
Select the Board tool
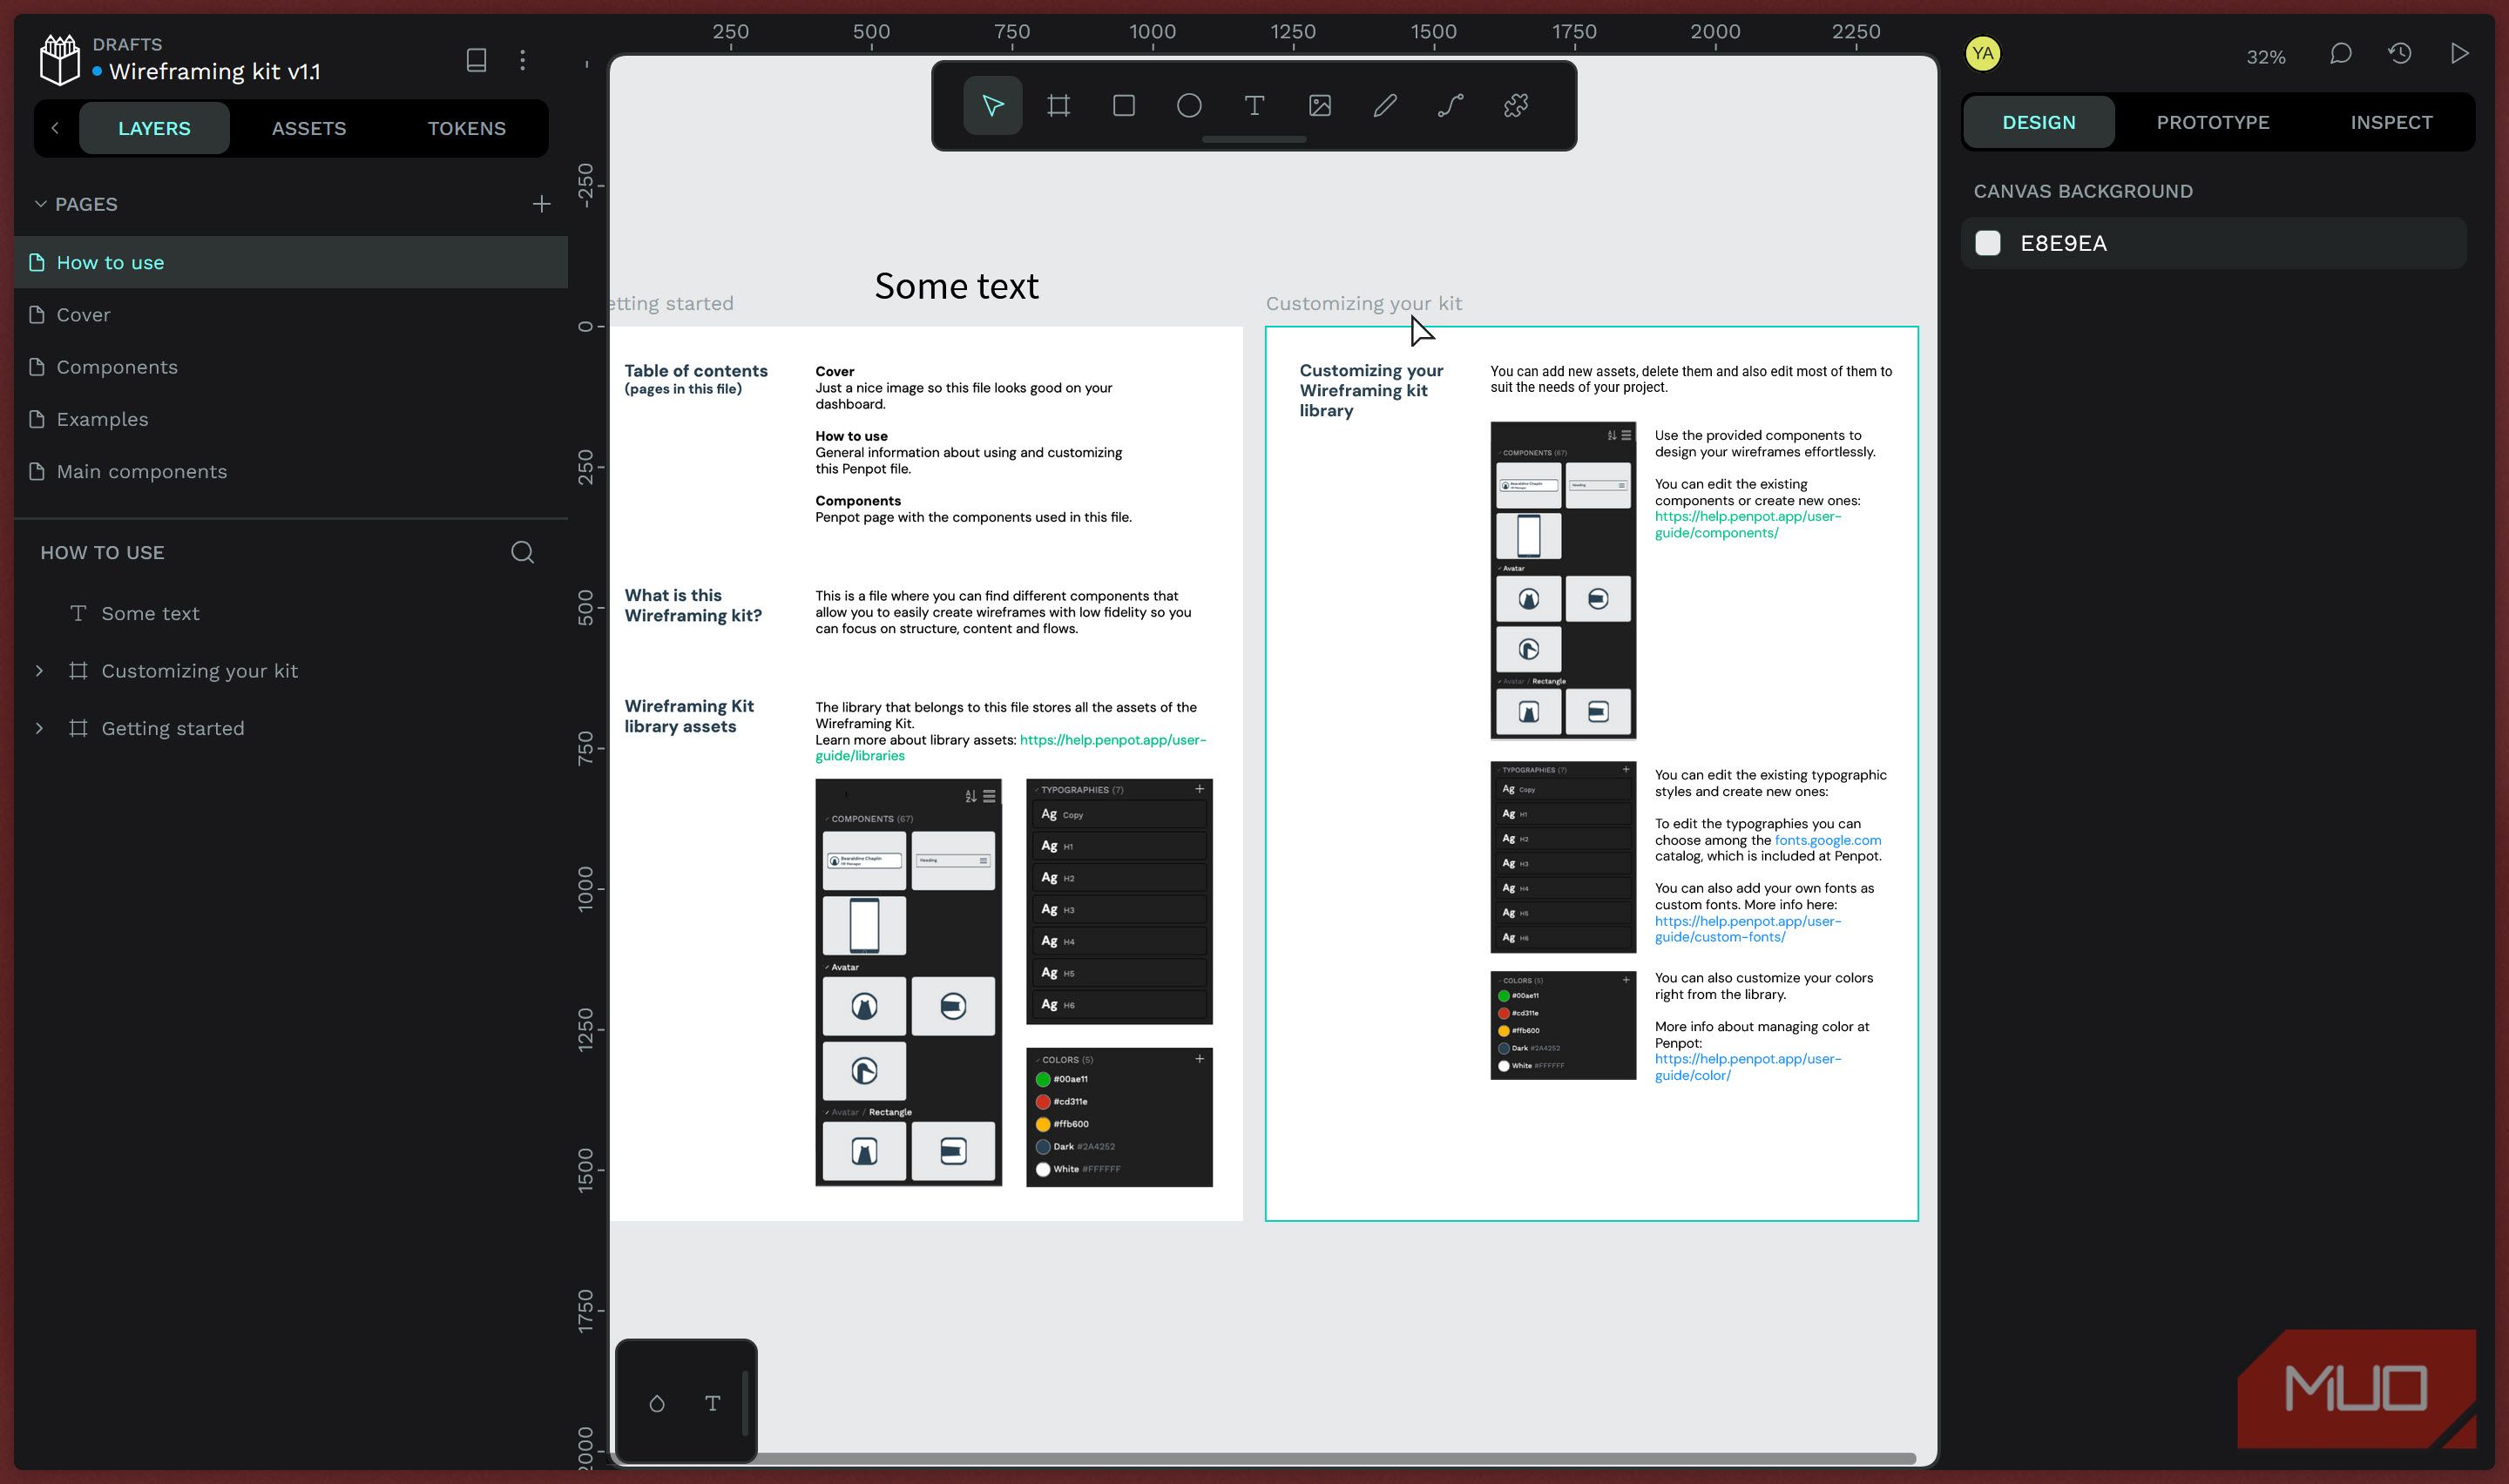tap(1058, 105)
